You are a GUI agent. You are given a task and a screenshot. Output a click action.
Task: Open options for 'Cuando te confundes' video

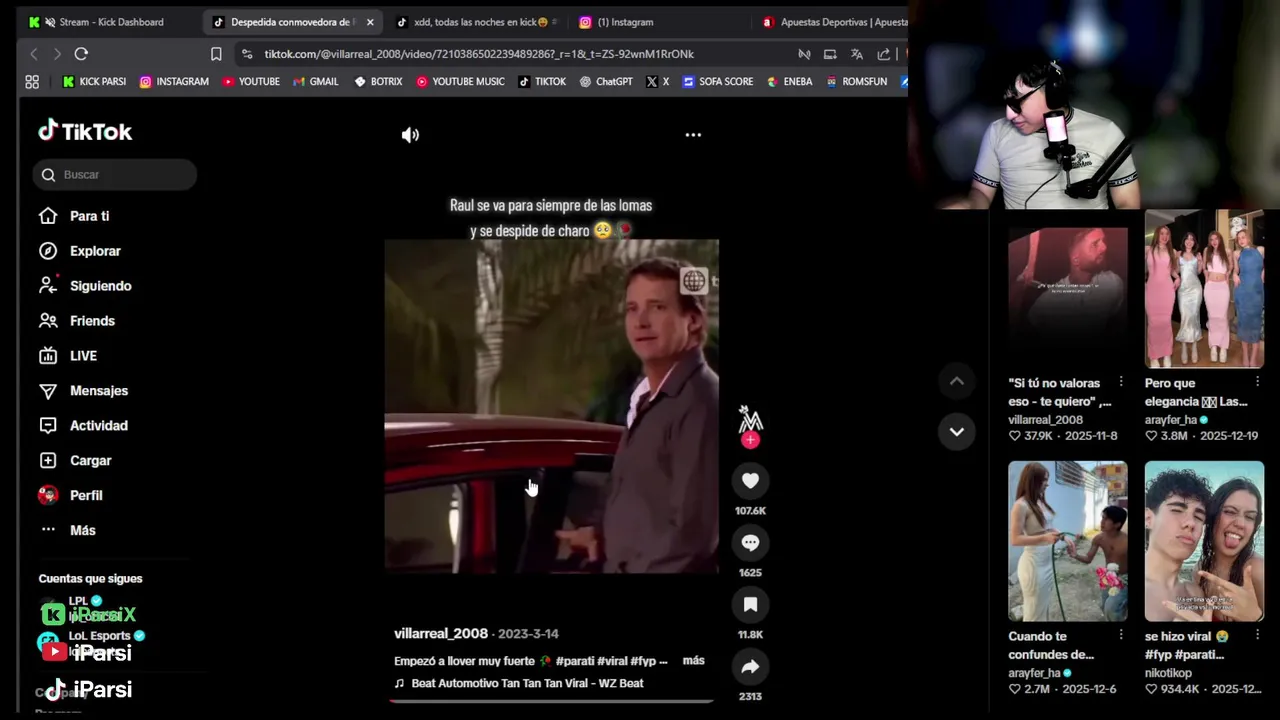click(1121, 635)
